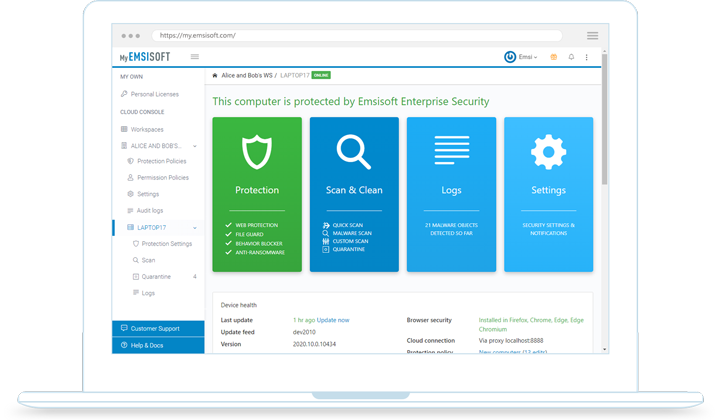Screen dimensions: 718x420
Task: Open Scan under LAPTOP17
Action: pyautogui.click(x=148, y=260)
